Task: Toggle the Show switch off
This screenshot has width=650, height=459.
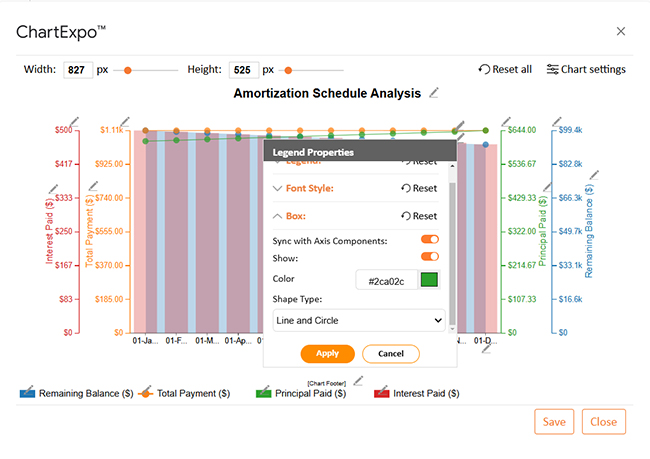Action: click(x=430, y=257)
